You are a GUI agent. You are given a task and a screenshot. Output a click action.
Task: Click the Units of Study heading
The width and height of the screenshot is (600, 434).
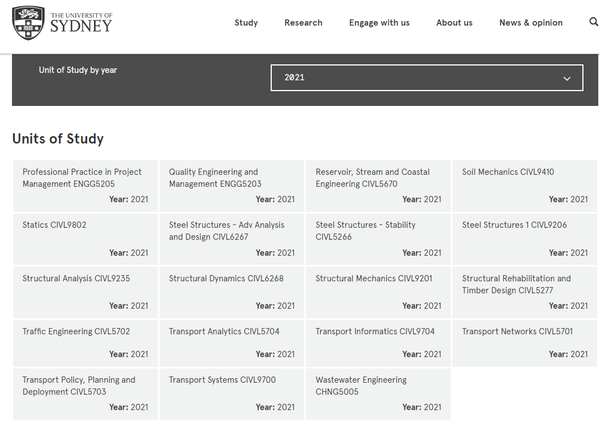pyautogui.click(x=58, y=139)
